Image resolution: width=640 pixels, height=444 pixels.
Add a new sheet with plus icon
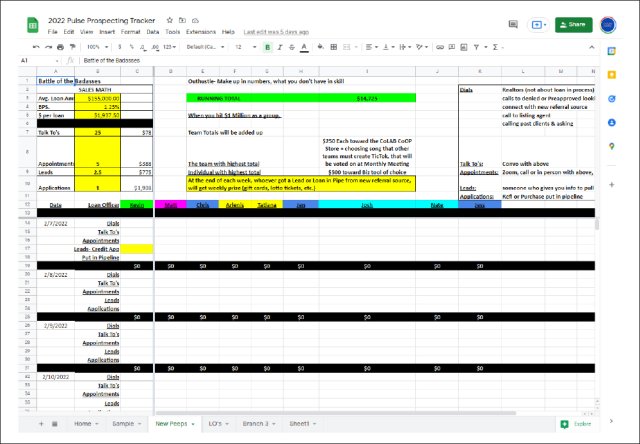(x=41, y=424)
